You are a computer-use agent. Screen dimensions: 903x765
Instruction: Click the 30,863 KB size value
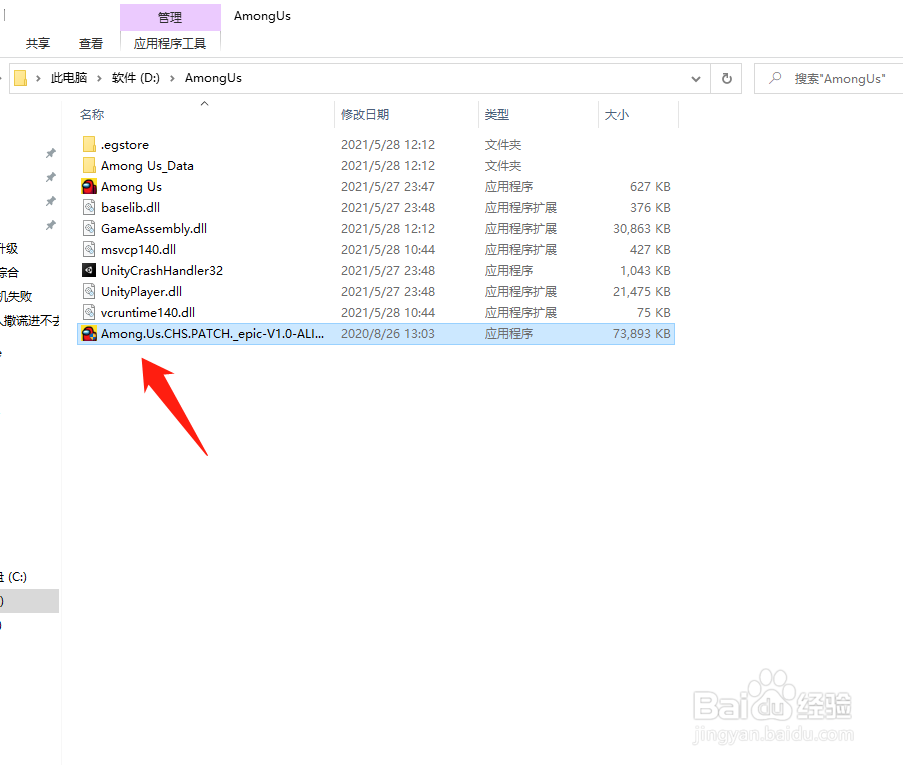pos(642,229)
